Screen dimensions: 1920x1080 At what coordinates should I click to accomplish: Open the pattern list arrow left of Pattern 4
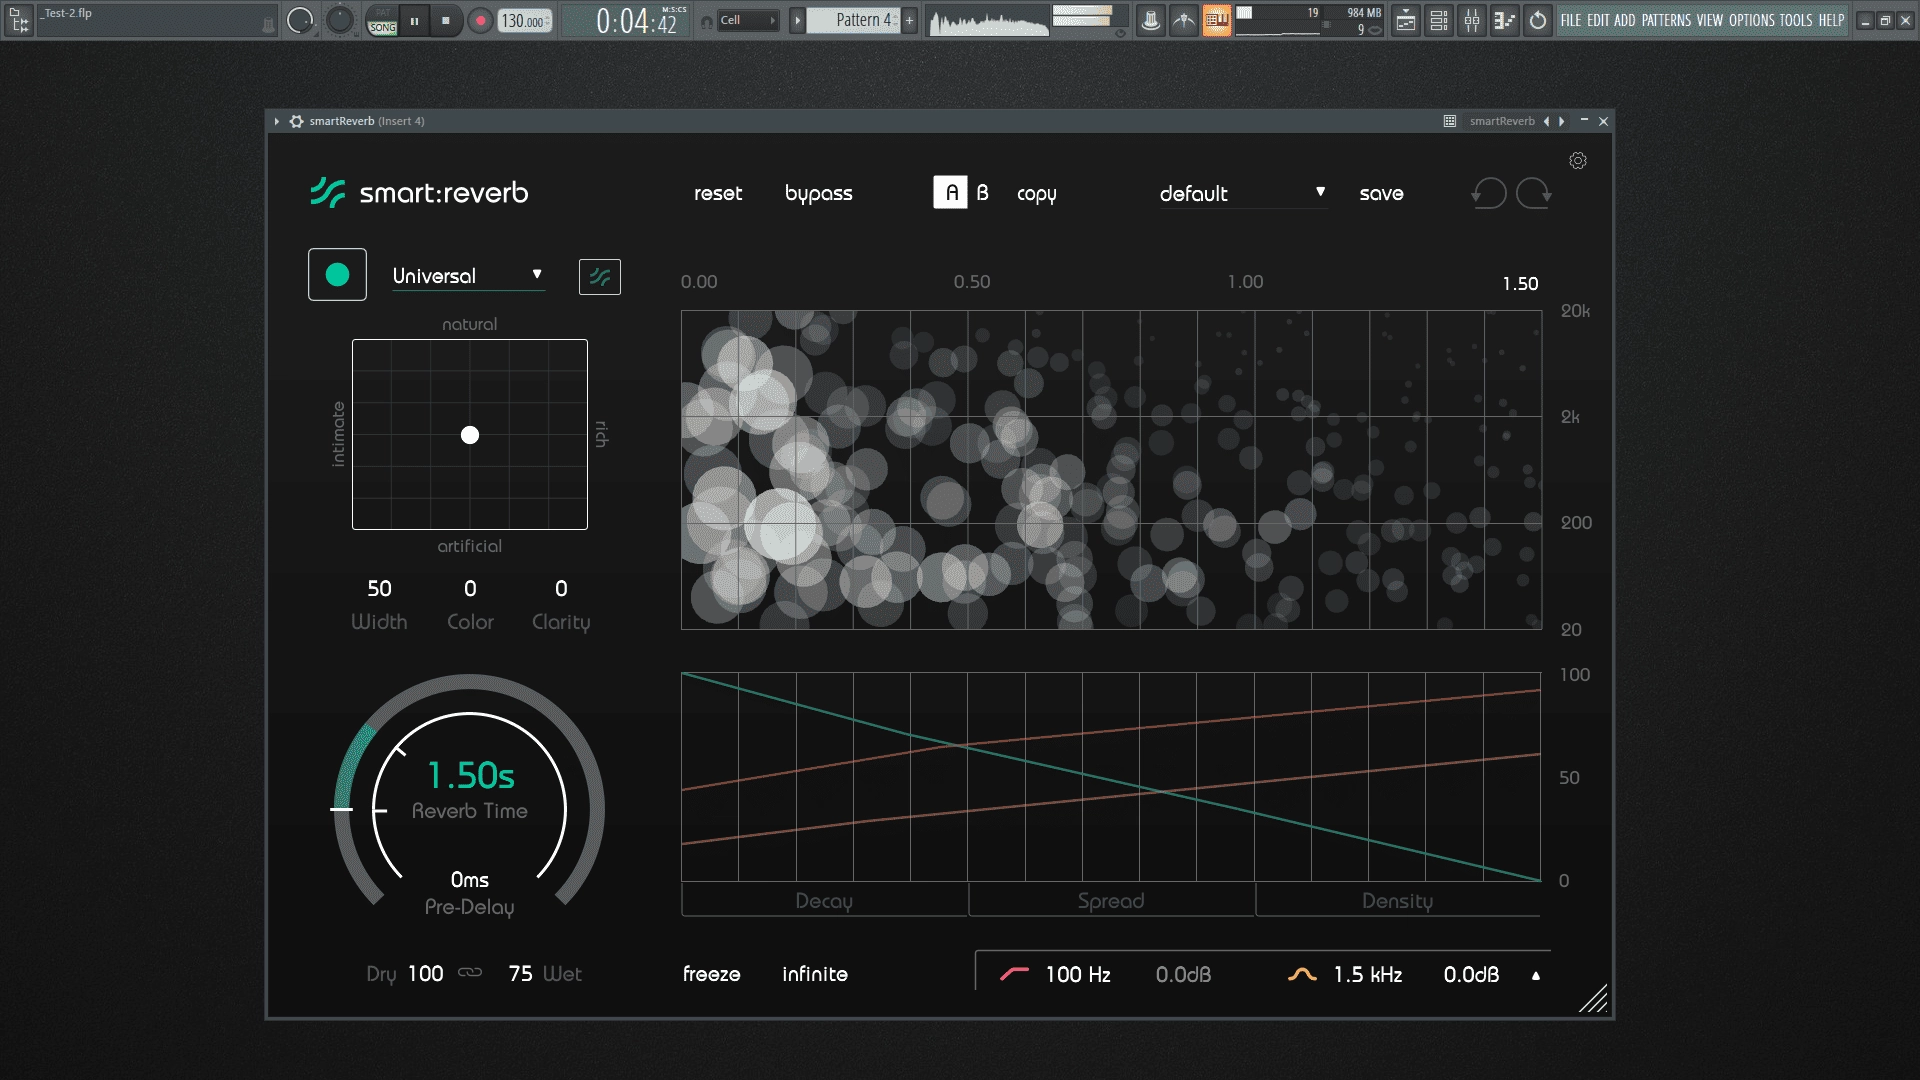pos(797,20)
